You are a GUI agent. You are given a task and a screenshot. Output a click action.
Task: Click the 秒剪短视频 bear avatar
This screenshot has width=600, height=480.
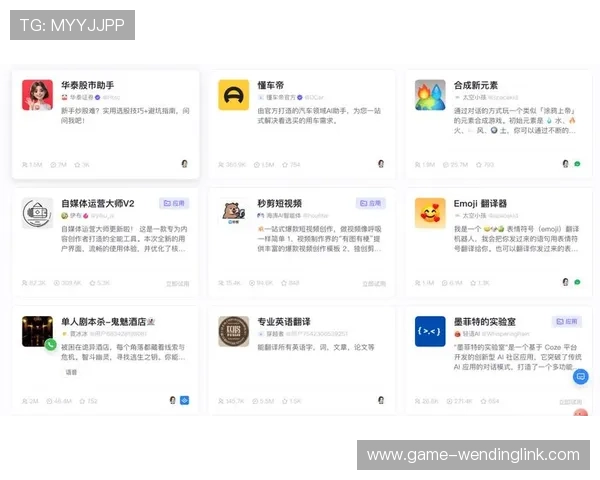233,213
